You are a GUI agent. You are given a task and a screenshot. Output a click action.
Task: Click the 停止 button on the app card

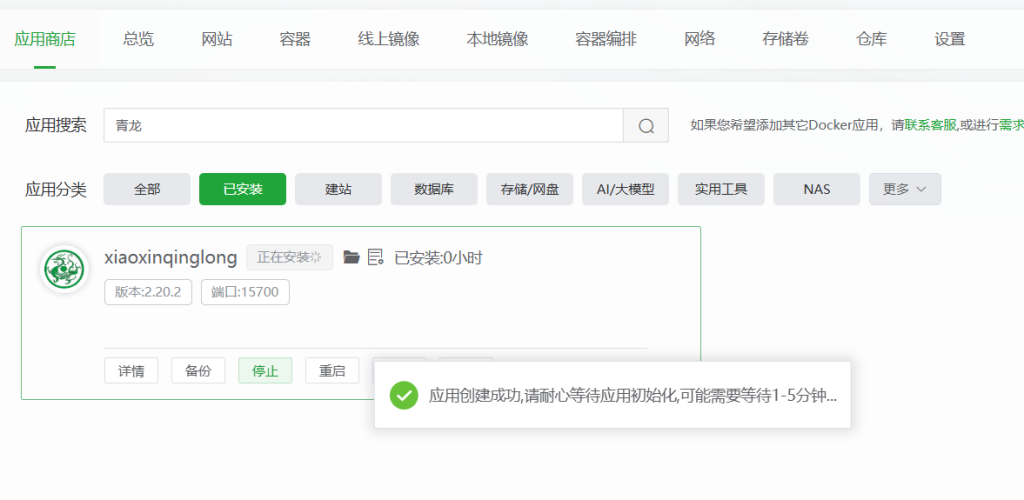click(265, 370)
